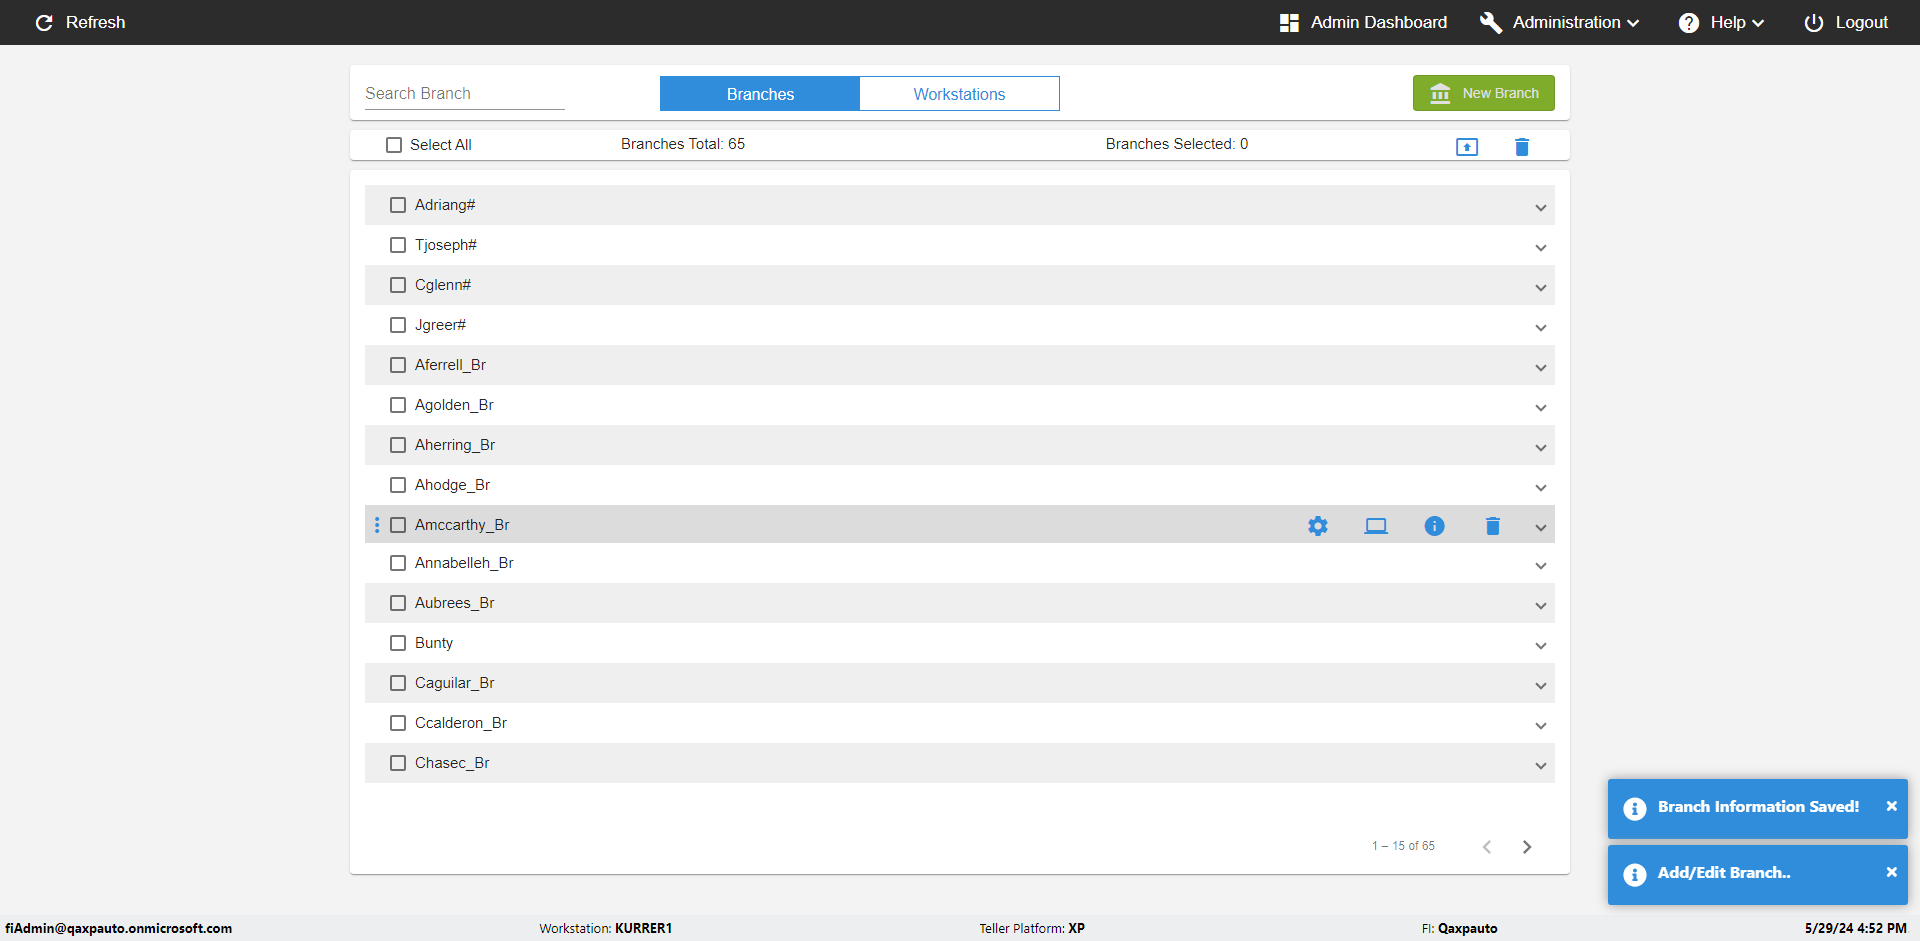Check the Jgreer# branch checkbox
1920x941 pixels.
(x=398, y=325)
